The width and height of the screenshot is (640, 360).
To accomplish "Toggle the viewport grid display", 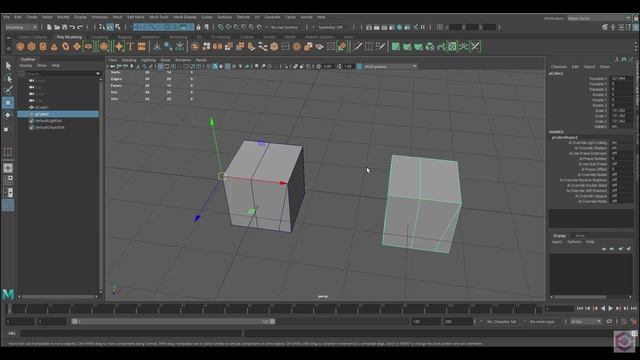I will coord(160,66).
